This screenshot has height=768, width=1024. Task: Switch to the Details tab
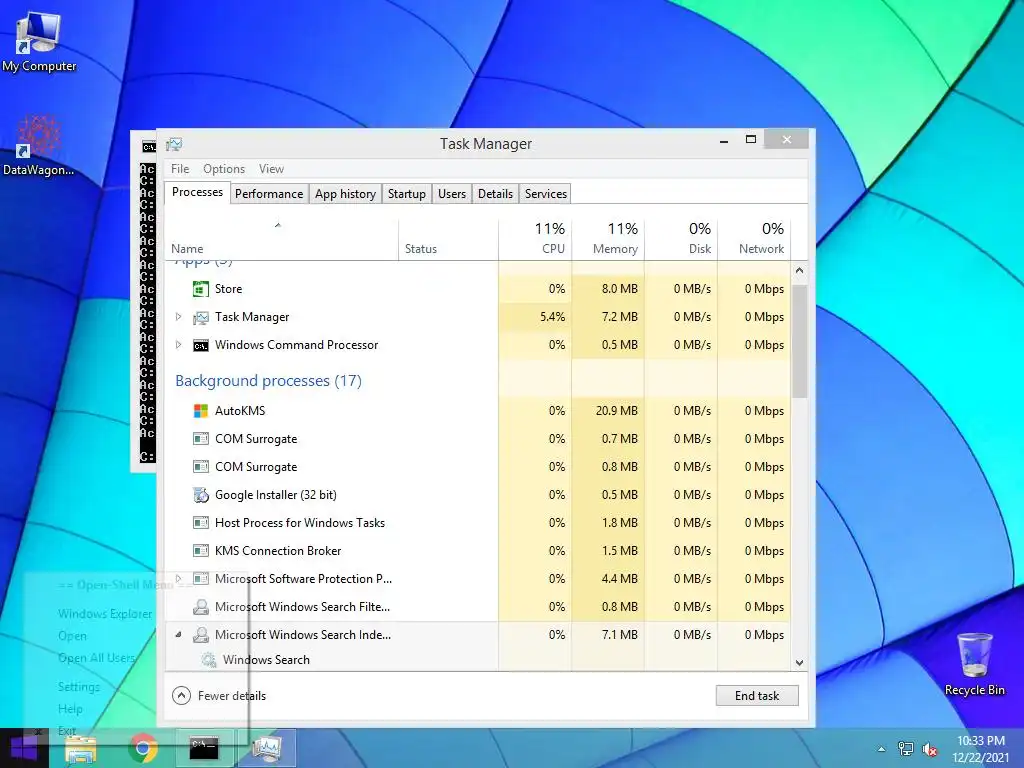coord(495,194)
